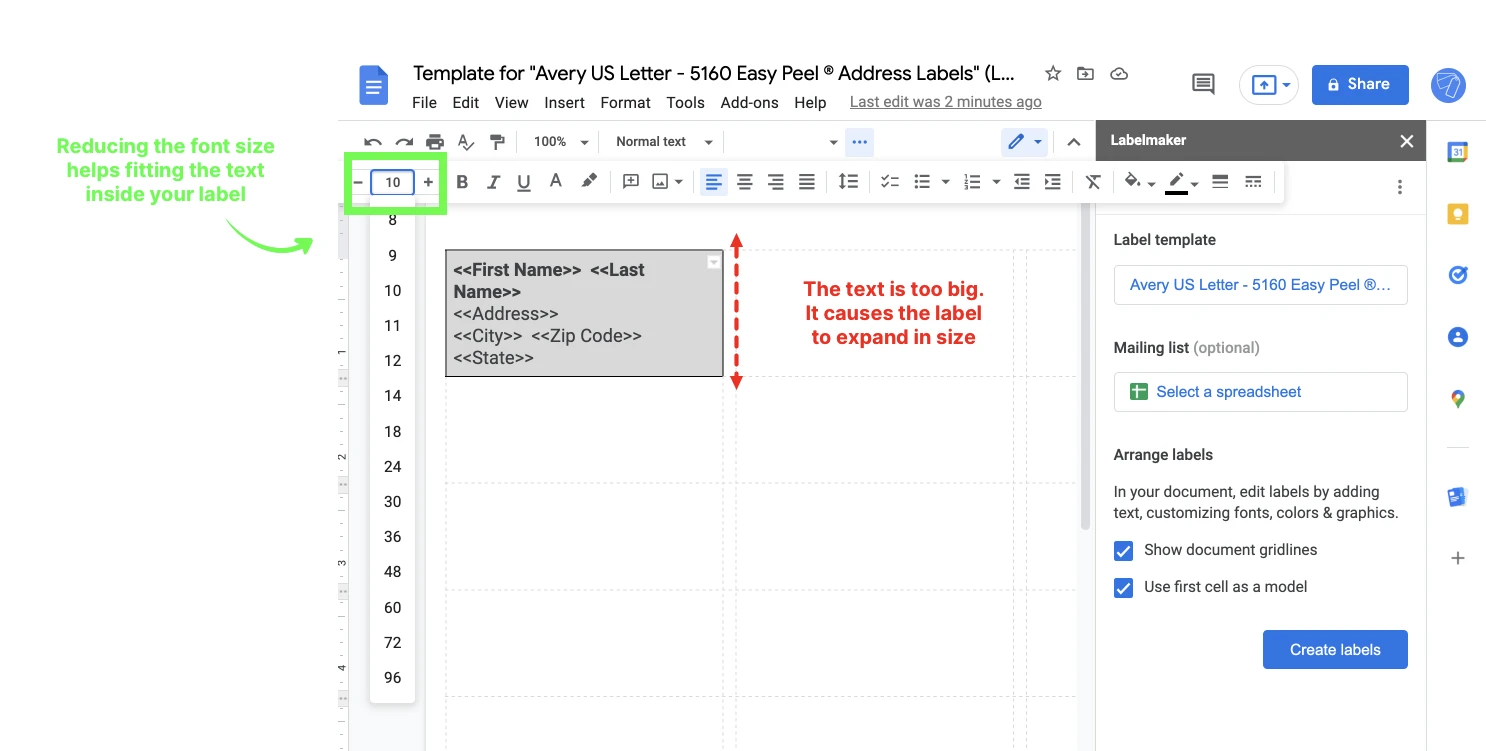
Task: Collapse the menus with the up chevron
Action: [x=1074, y=142]
